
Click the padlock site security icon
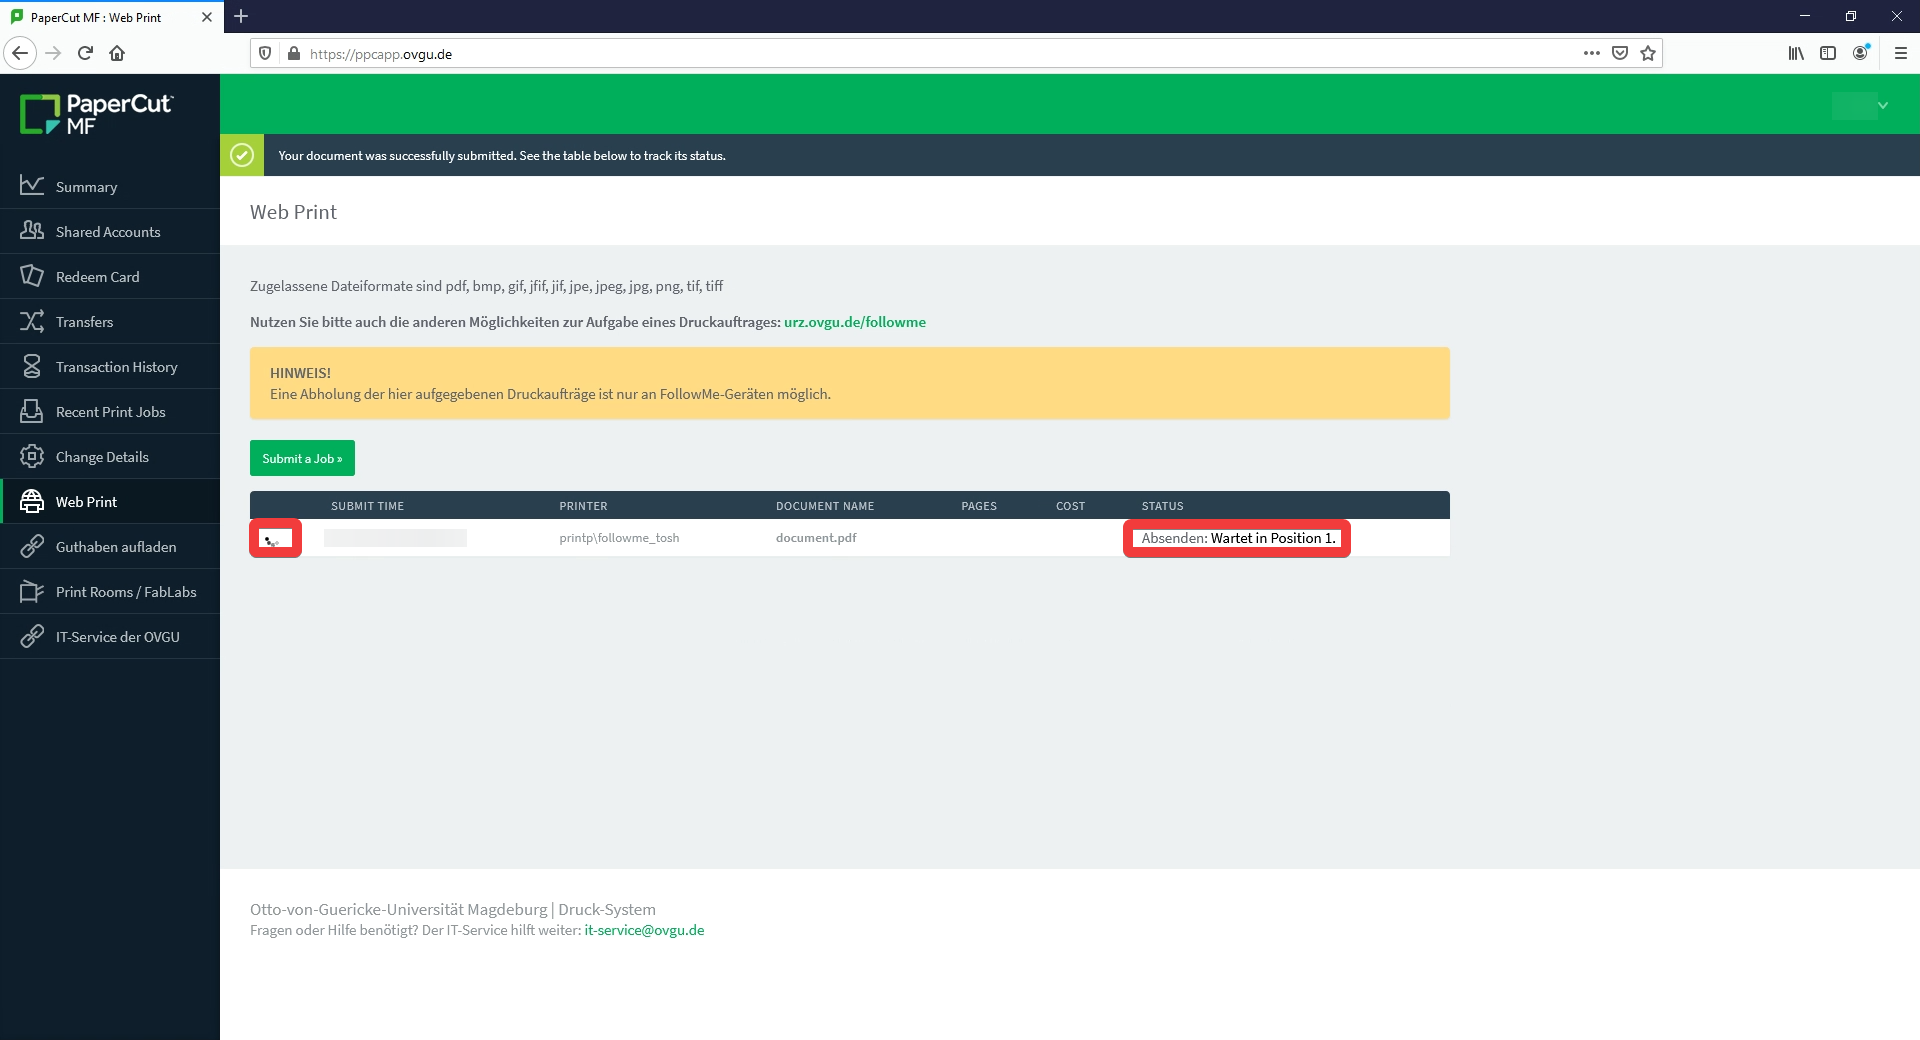[293, 53]
